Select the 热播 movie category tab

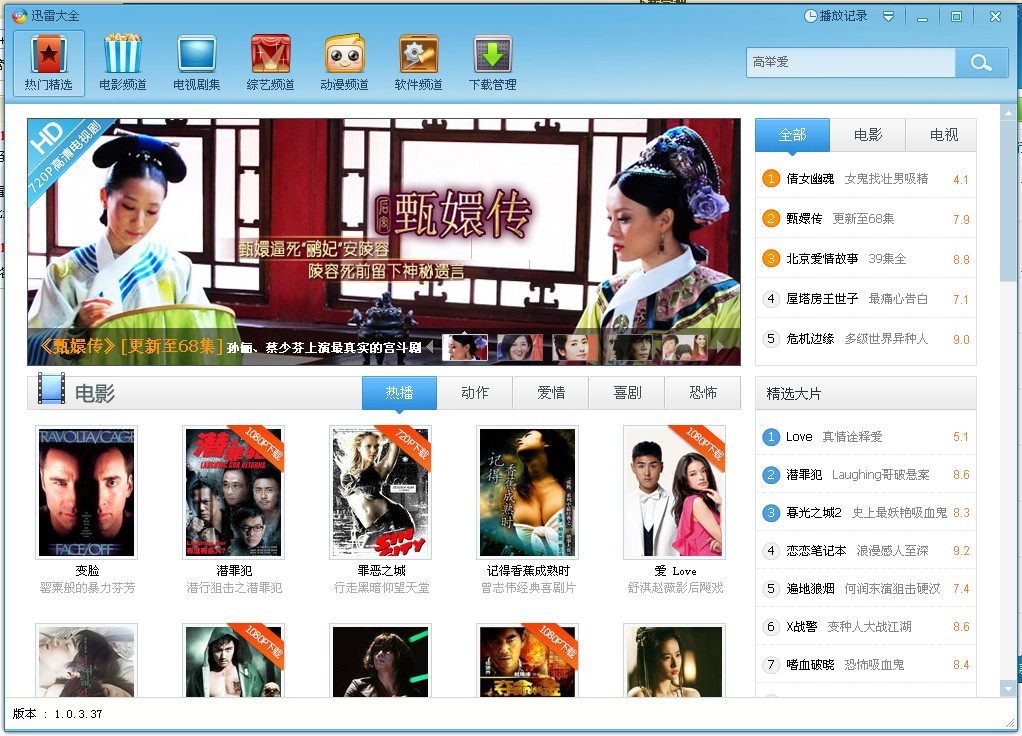coord(399,392)
